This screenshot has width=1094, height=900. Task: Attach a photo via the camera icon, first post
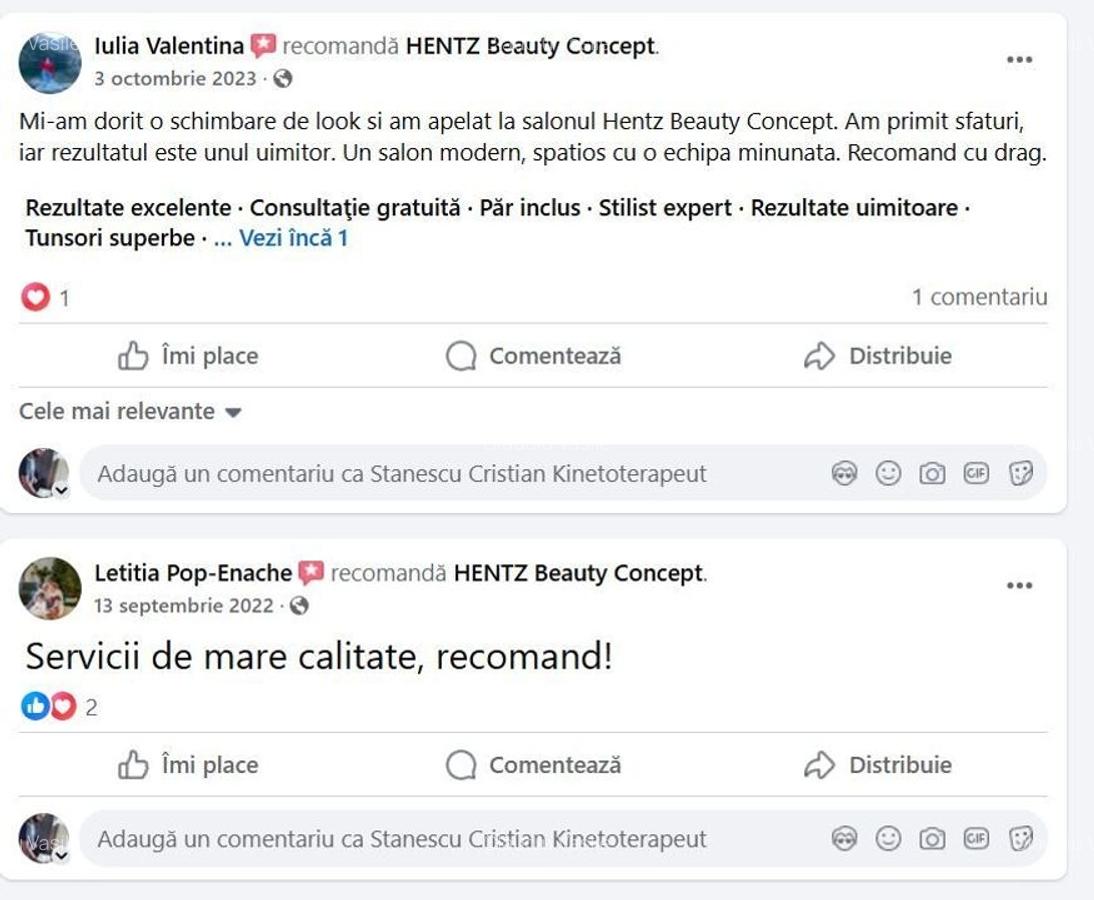[931, 473]
